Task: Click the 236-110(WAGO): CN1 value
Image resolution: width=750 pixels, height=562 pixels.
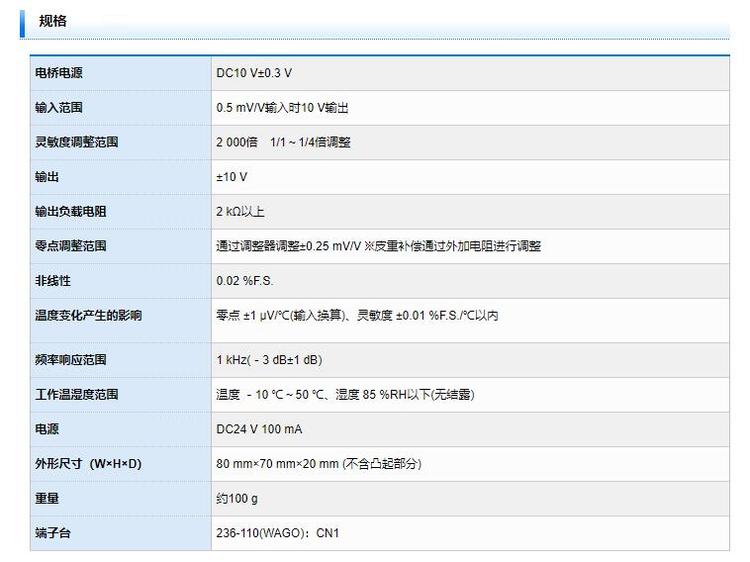Action: [278, 533]
